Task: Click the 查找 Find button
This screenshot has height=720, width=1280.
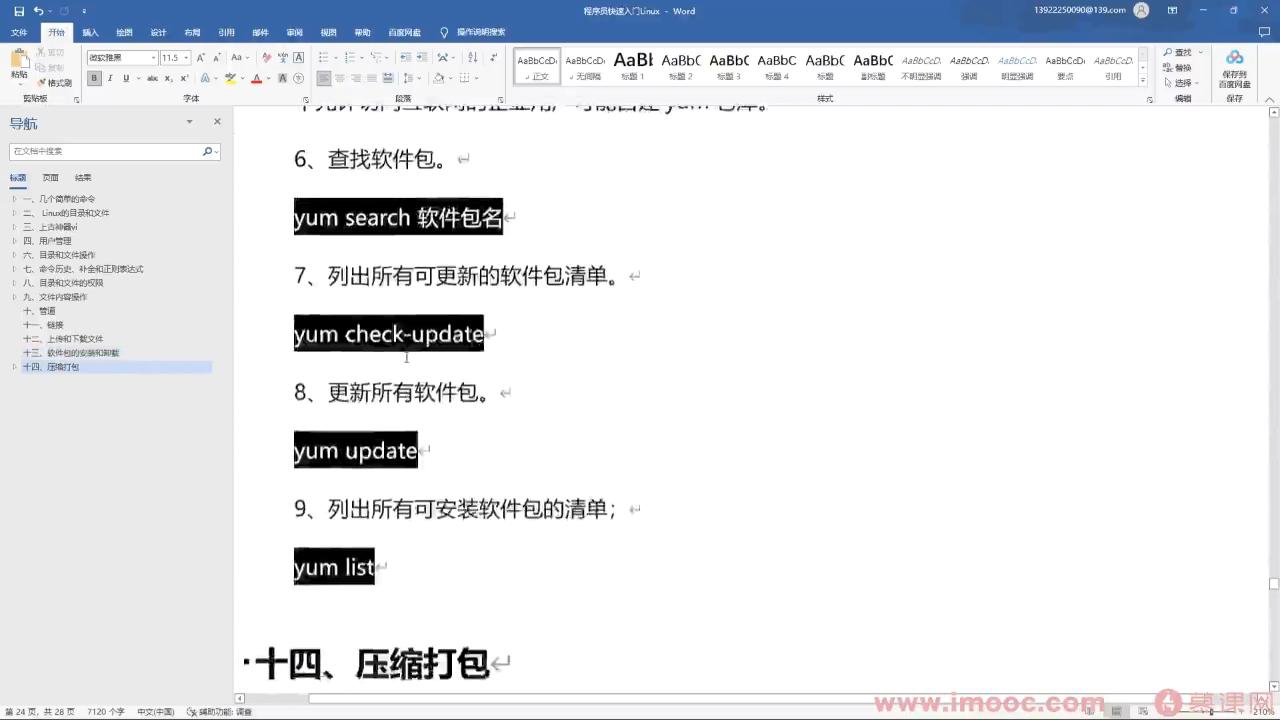Action: (1178, 52)
